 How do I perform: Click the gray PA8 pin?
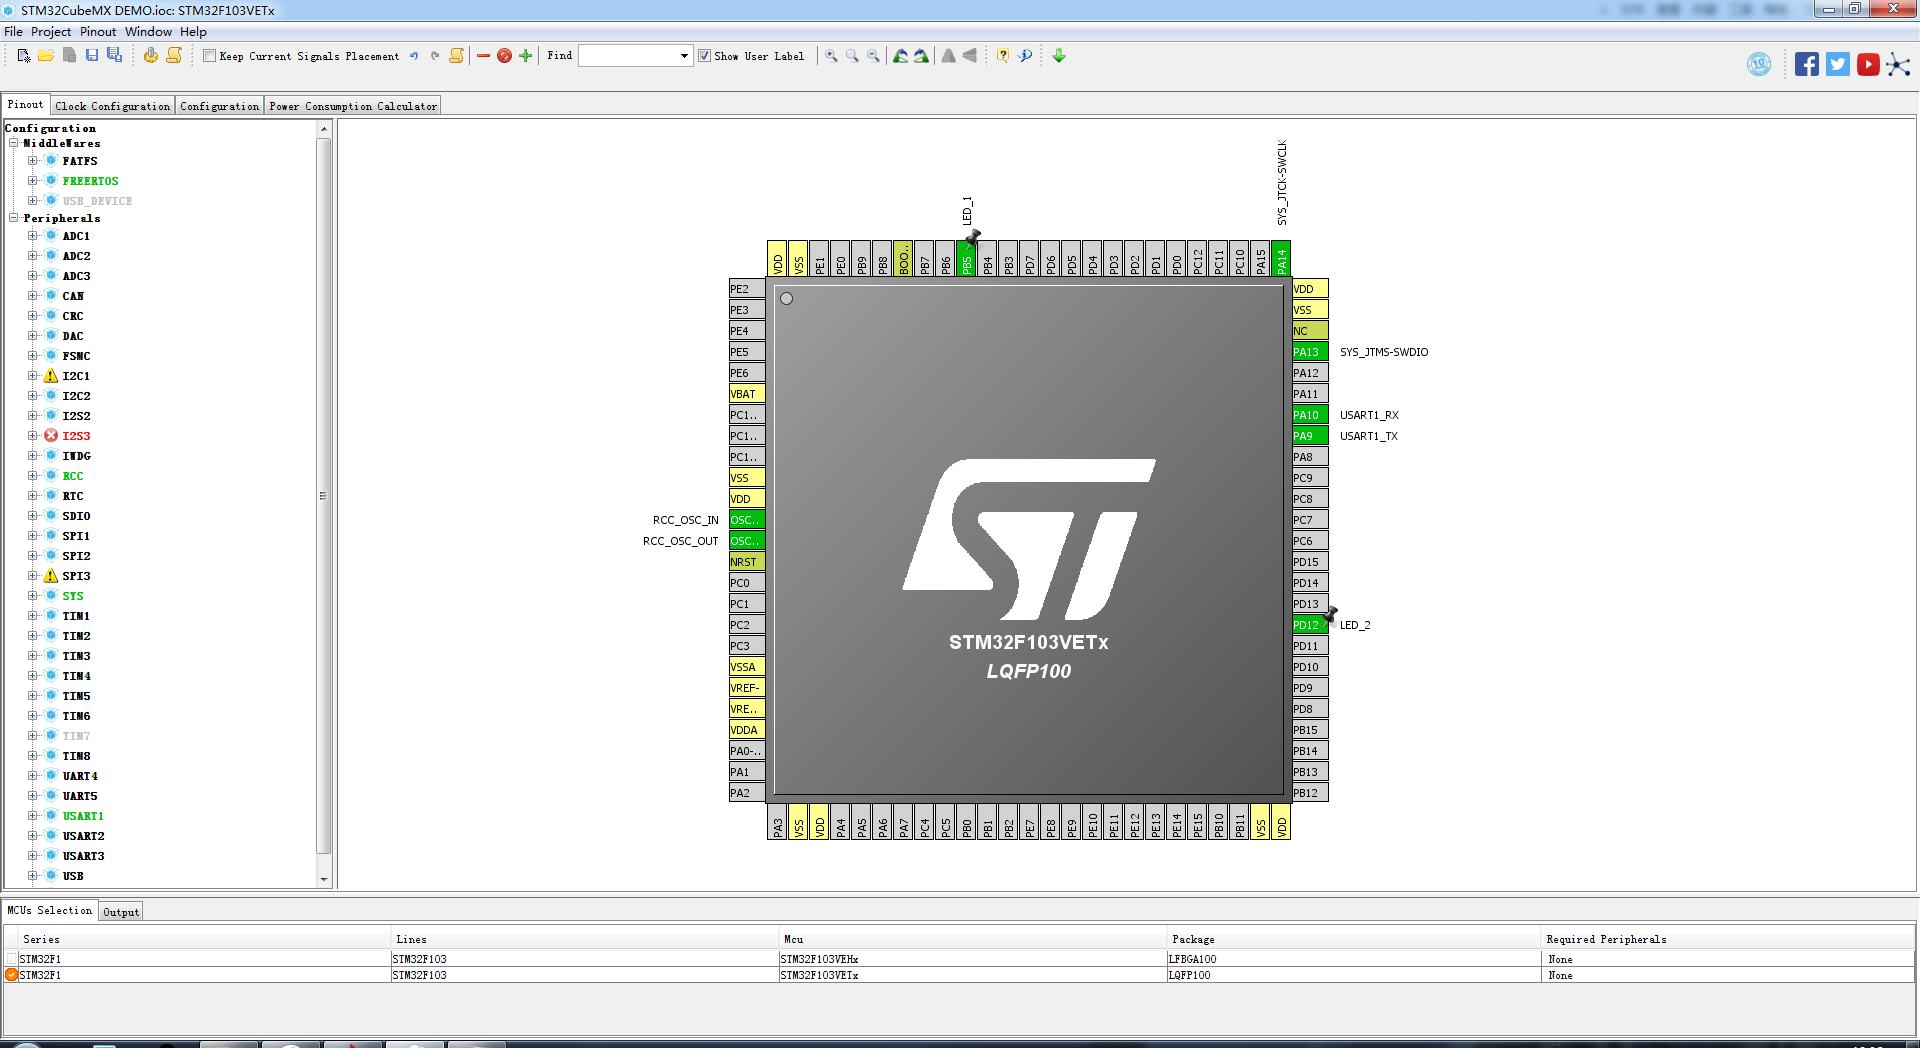pyautogui.click(x=1310, y=457)
